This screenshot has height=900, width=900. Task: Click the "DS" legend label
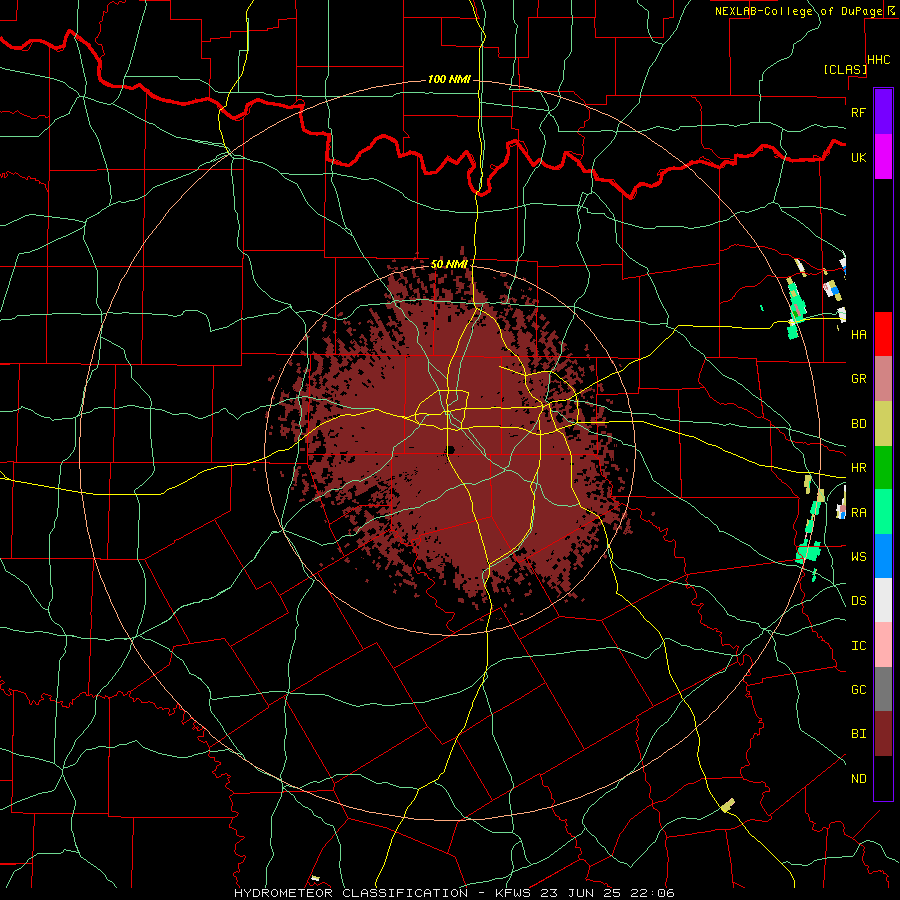click(x=858, y=601)
